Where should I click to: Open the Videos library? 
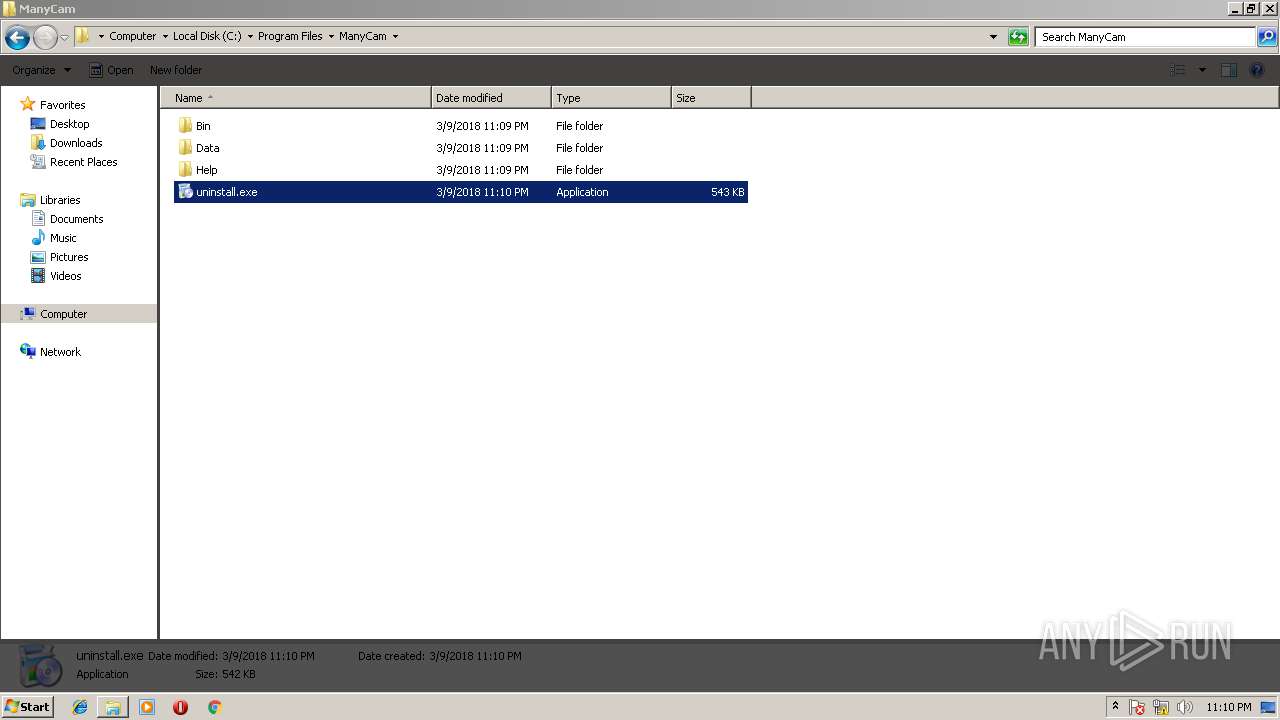(x=65, y=276)
